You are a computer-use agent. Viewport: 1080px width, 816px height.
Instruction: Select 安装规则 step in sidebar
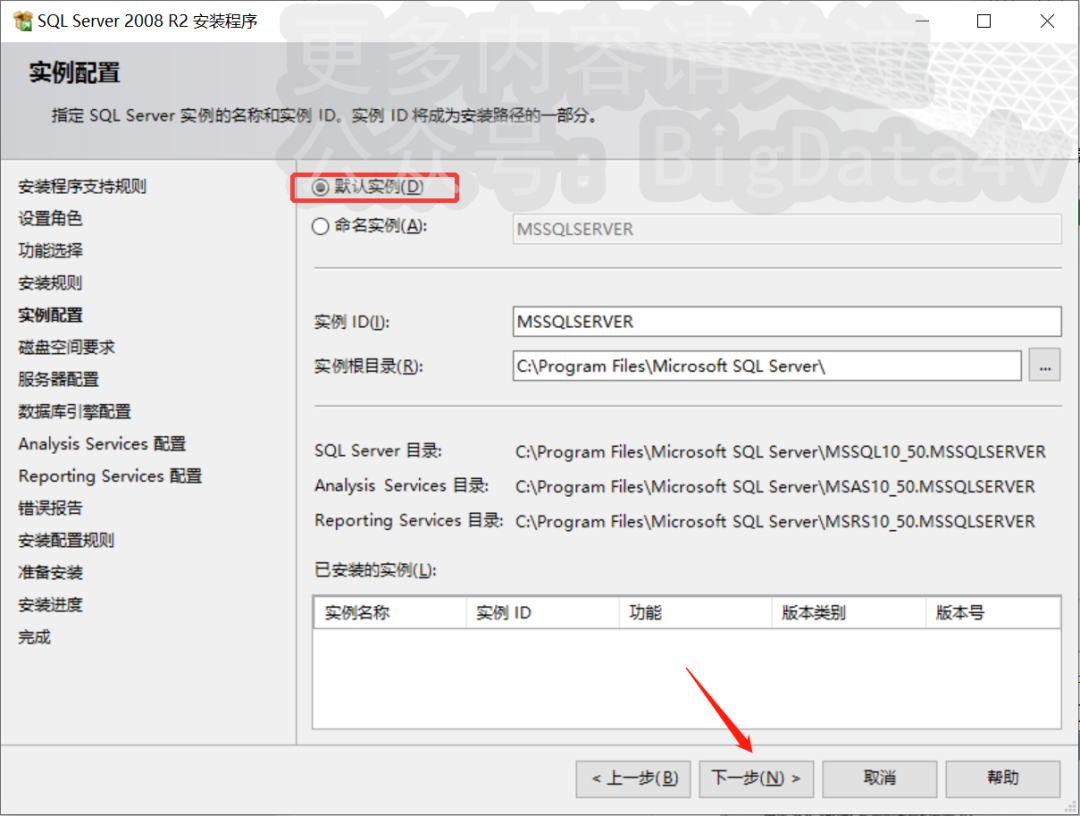click(50, 283)
